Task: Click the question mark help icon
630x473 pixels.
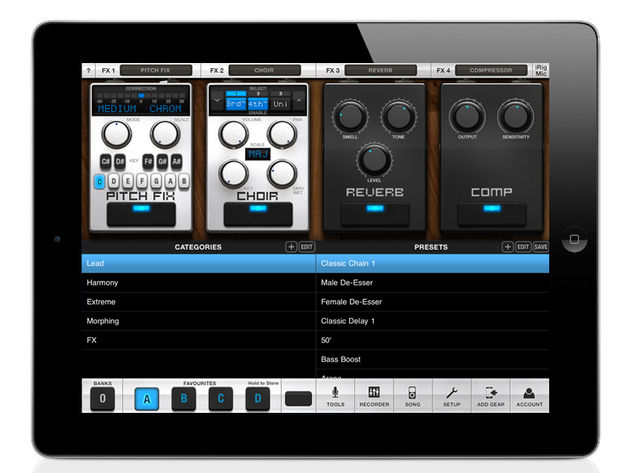Action: click(88, 70)
